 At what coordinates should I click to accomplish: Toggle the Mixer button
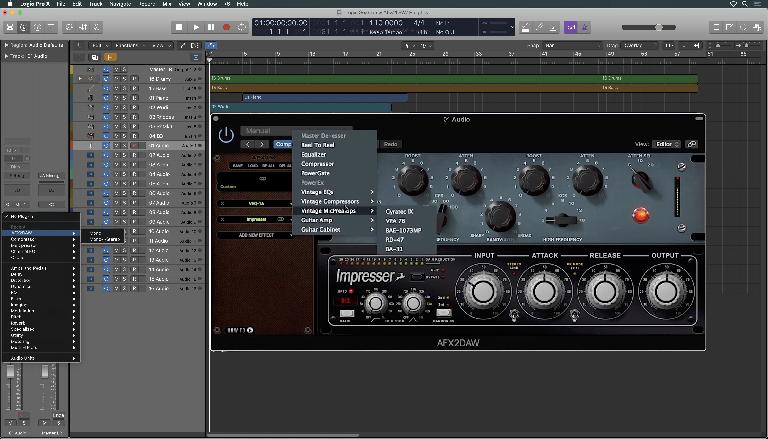[x=83, y=27]
